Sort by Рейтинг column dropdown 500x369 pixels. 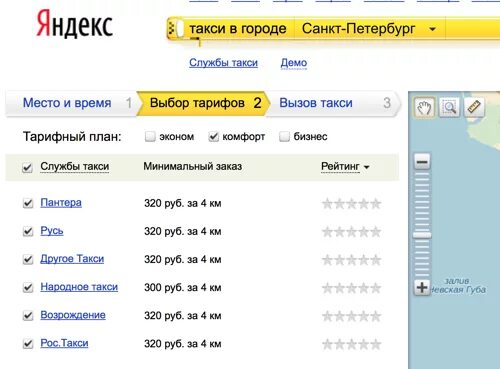pyautogui.click(x=345, y=166)
